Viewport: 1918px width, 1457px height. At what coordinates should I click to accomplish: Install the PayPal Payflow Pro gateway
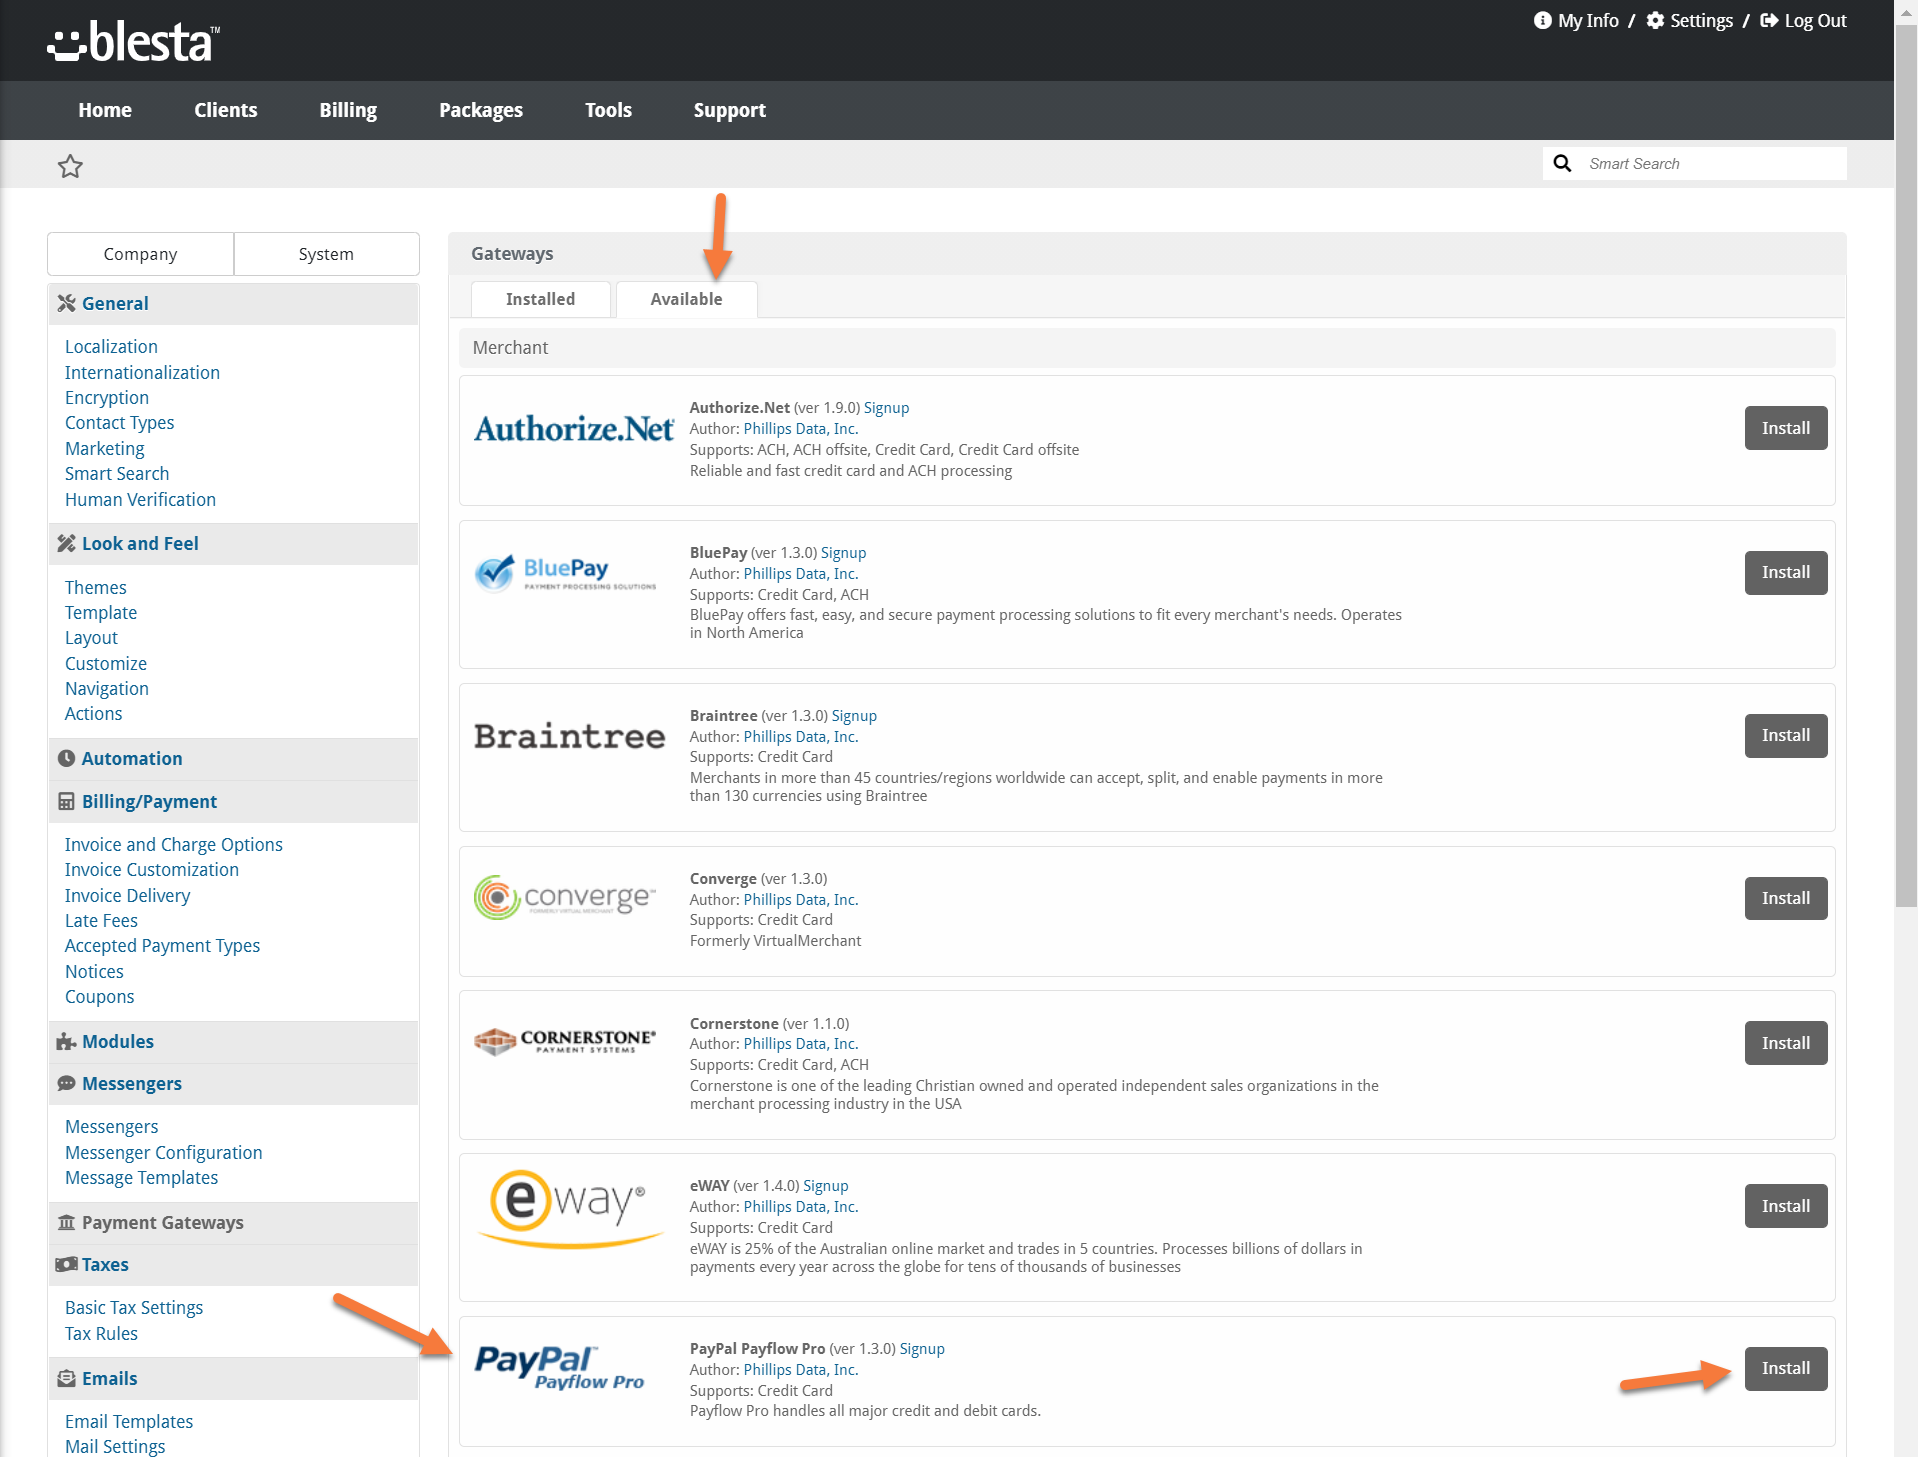(x=1785, y=1368)
